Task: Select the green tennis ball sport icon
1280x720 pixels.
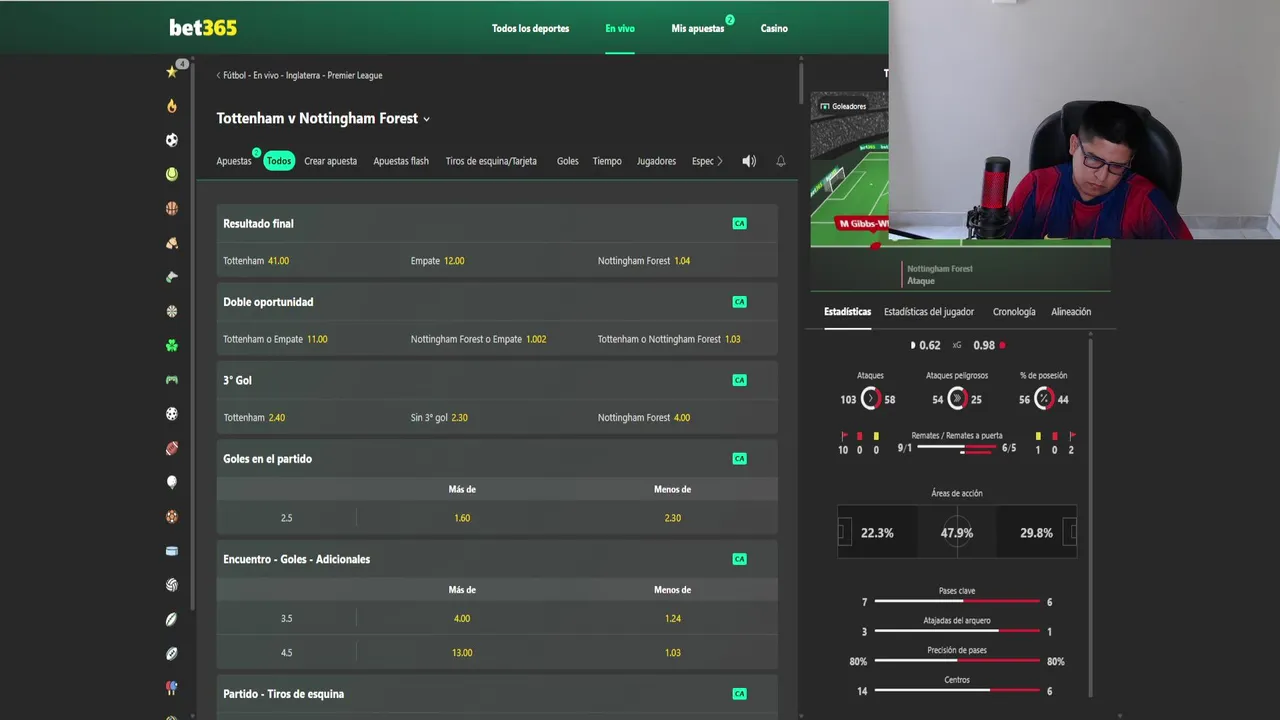Action: (172, 174)
